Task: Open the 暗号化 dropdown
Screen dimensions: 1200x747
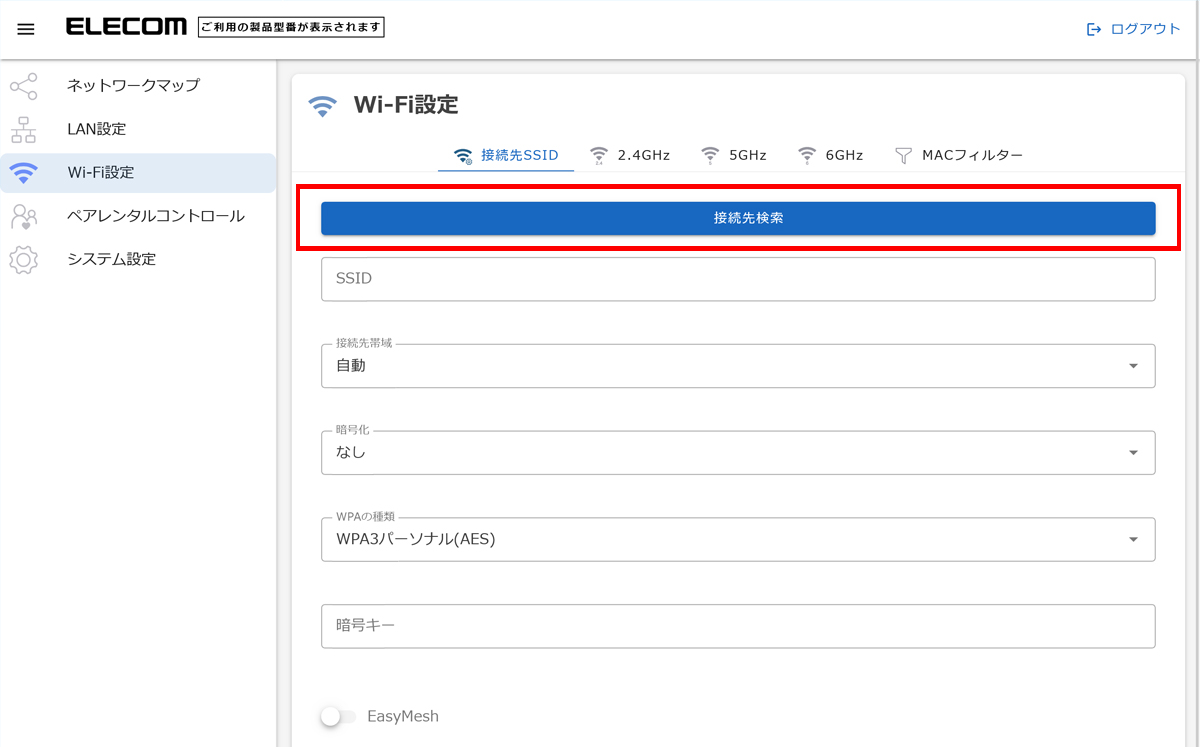Action: click(1133, 452)
